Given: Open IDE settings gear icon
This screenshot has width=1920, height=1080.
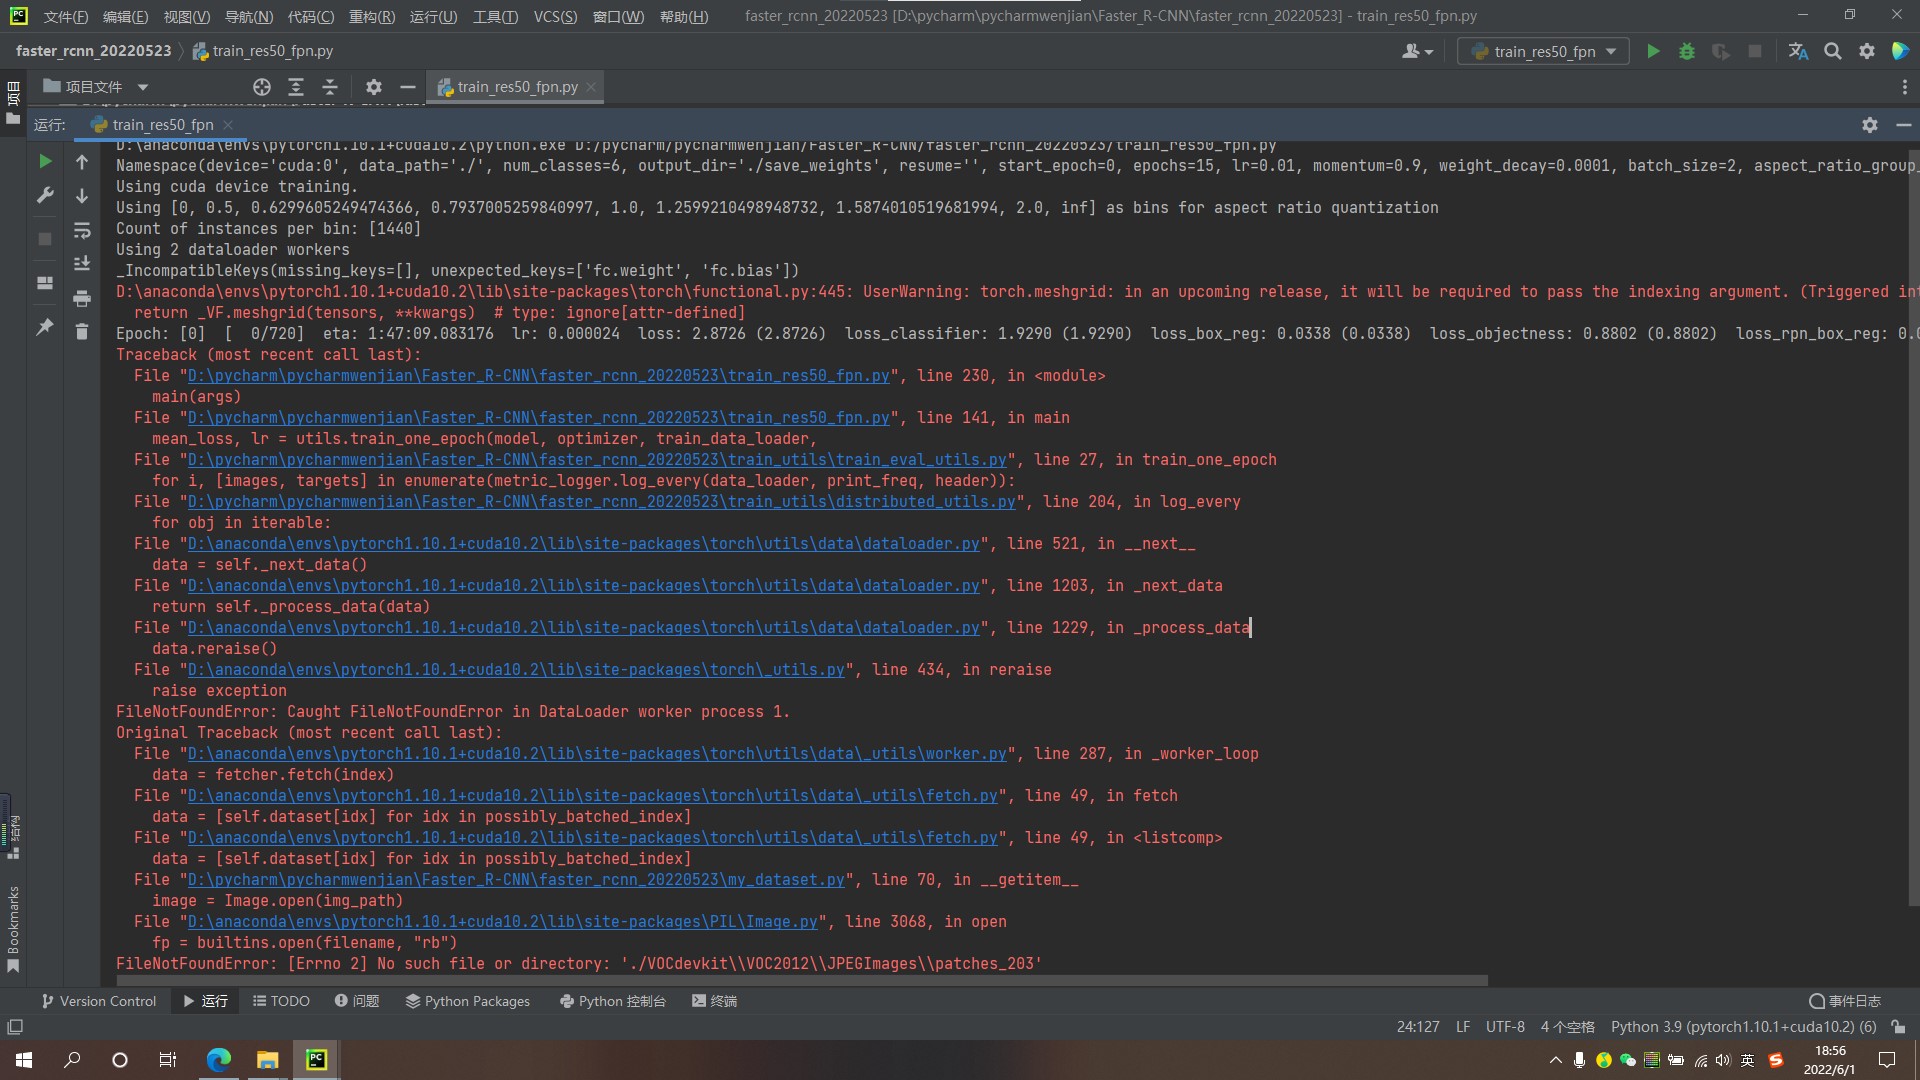Looking at the screenshot, I should coord(1867,51).
